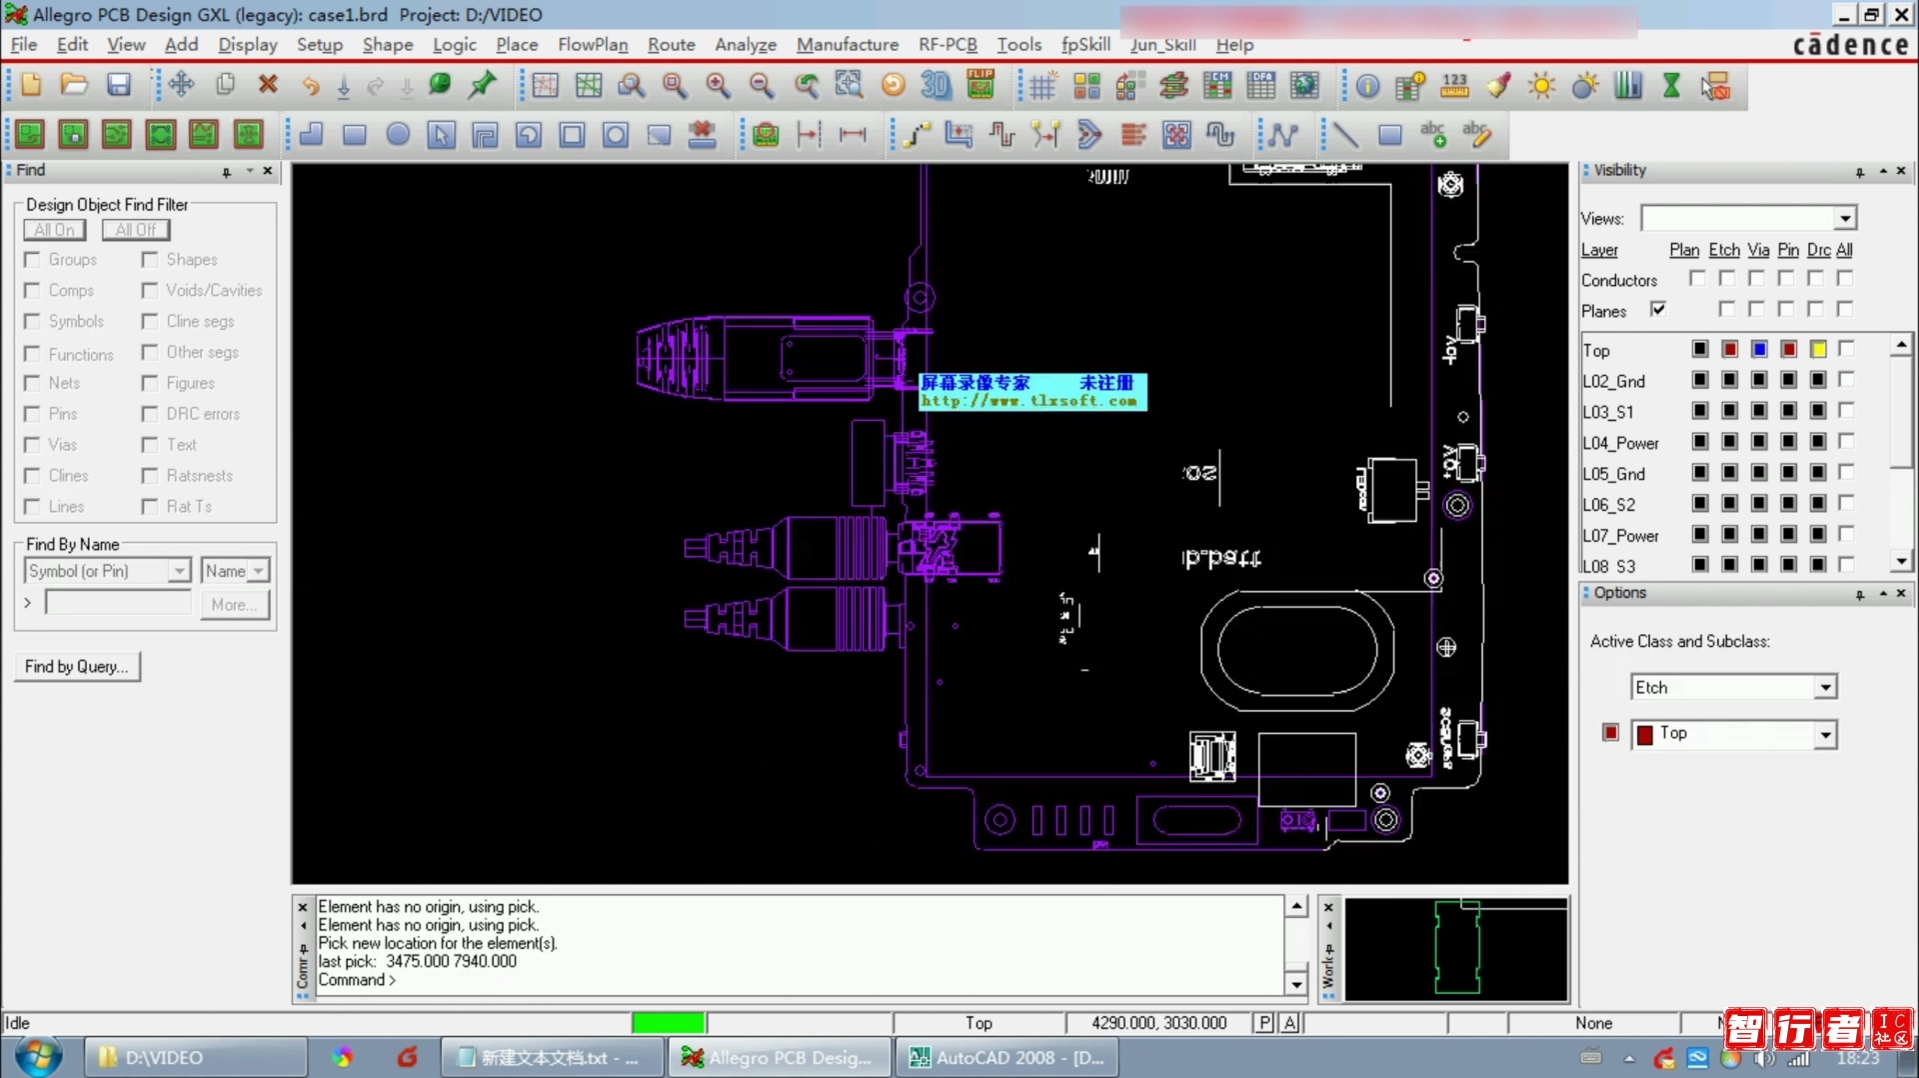Open the Route menu

pyautogui.click(x=671, y=45)
